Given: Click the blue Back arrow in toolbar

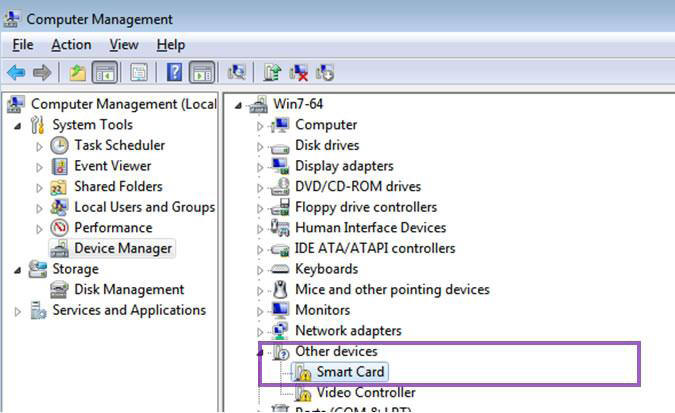Looking at the screenshot, I should tap(16, 72).
